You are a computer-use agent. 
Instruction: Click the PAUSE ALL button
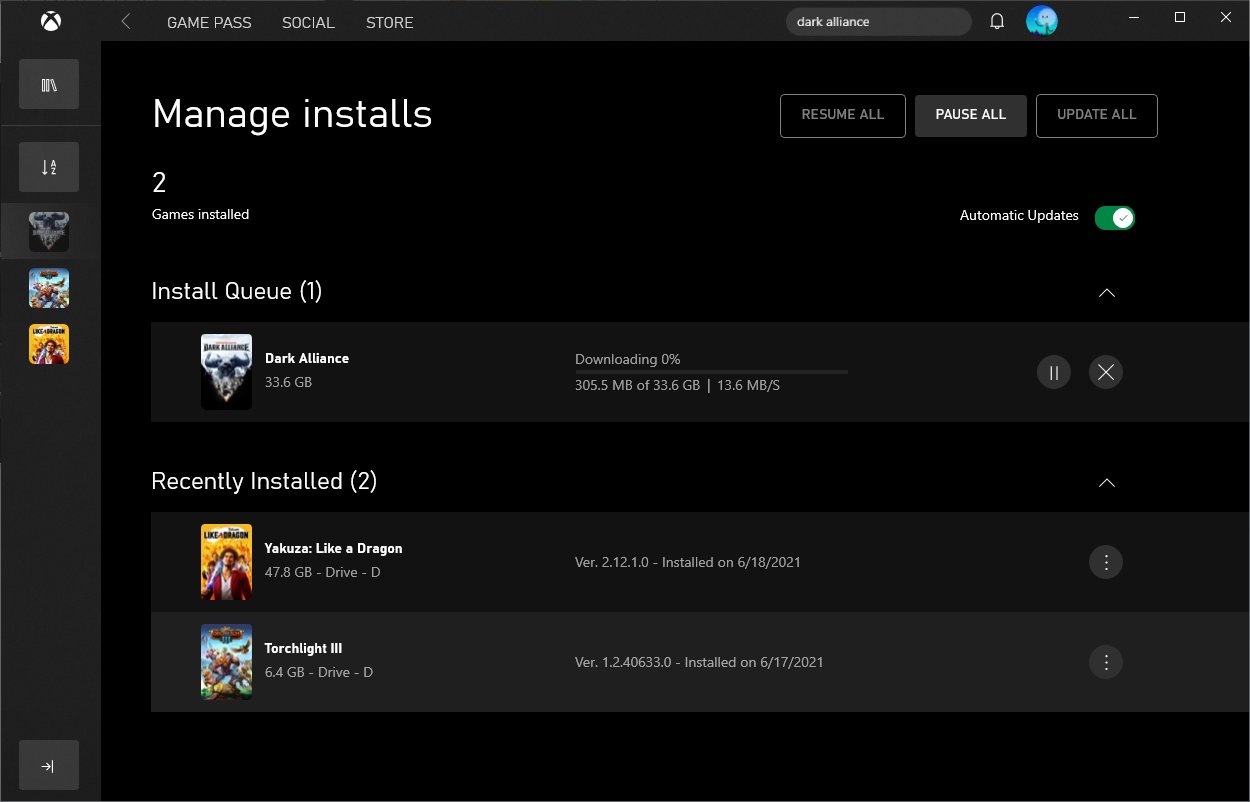970,115
